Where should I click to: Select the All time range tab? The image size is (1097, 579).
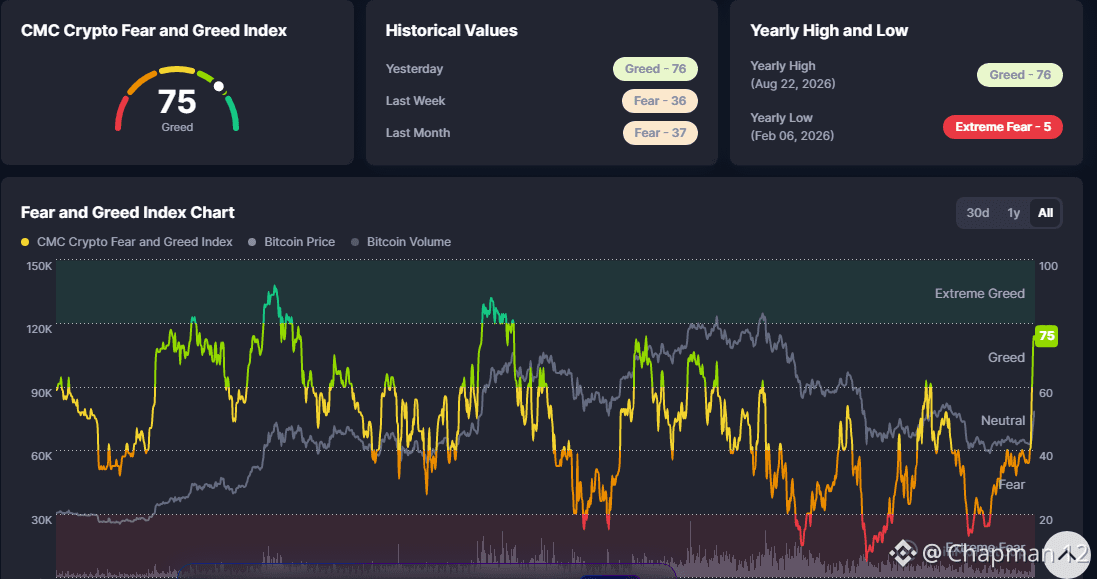[1045, 213]
